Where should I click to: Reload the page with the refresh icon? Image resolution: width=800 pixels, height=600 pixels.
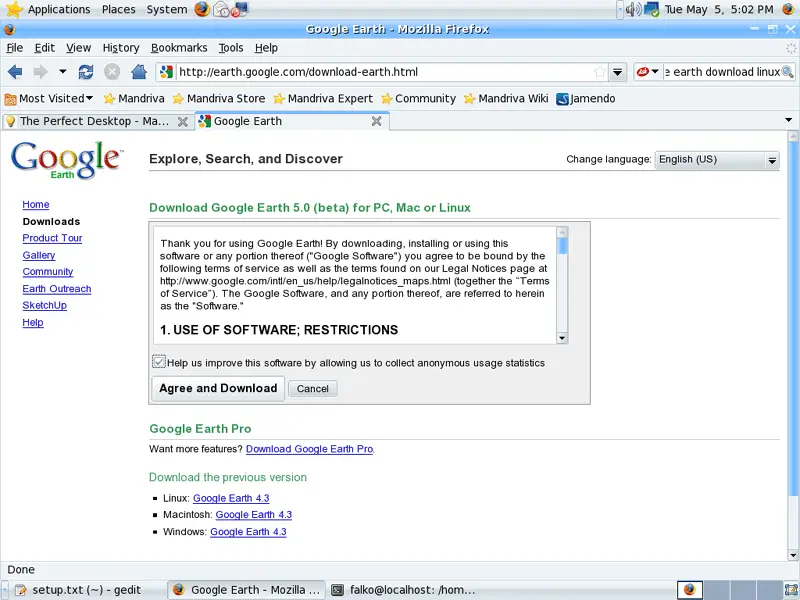coord(86,72)
